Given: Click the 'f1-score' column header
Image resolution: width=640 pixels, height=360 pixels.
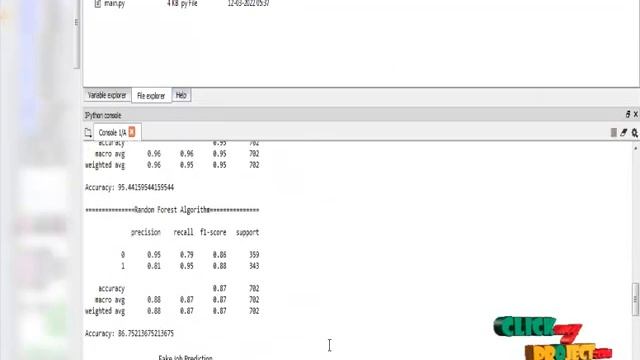Looking at the screenshot, I should pyautogui.click(x=213, y=232).
